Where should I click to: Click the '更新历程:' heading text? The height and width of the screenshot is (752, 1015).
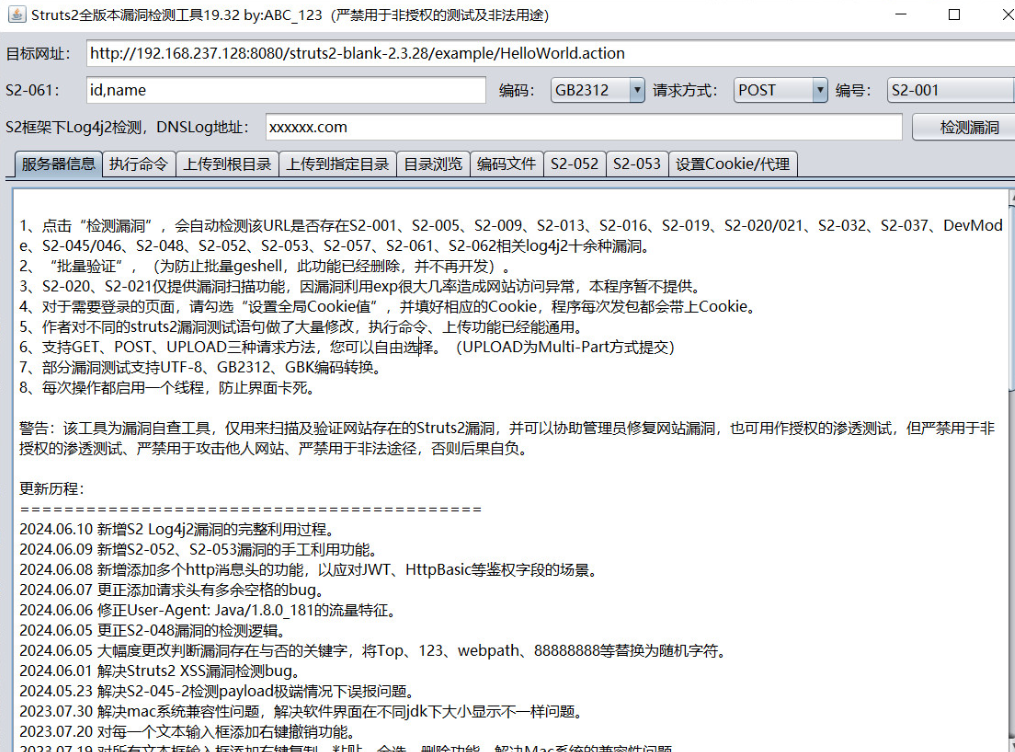(x=52, y=489)
